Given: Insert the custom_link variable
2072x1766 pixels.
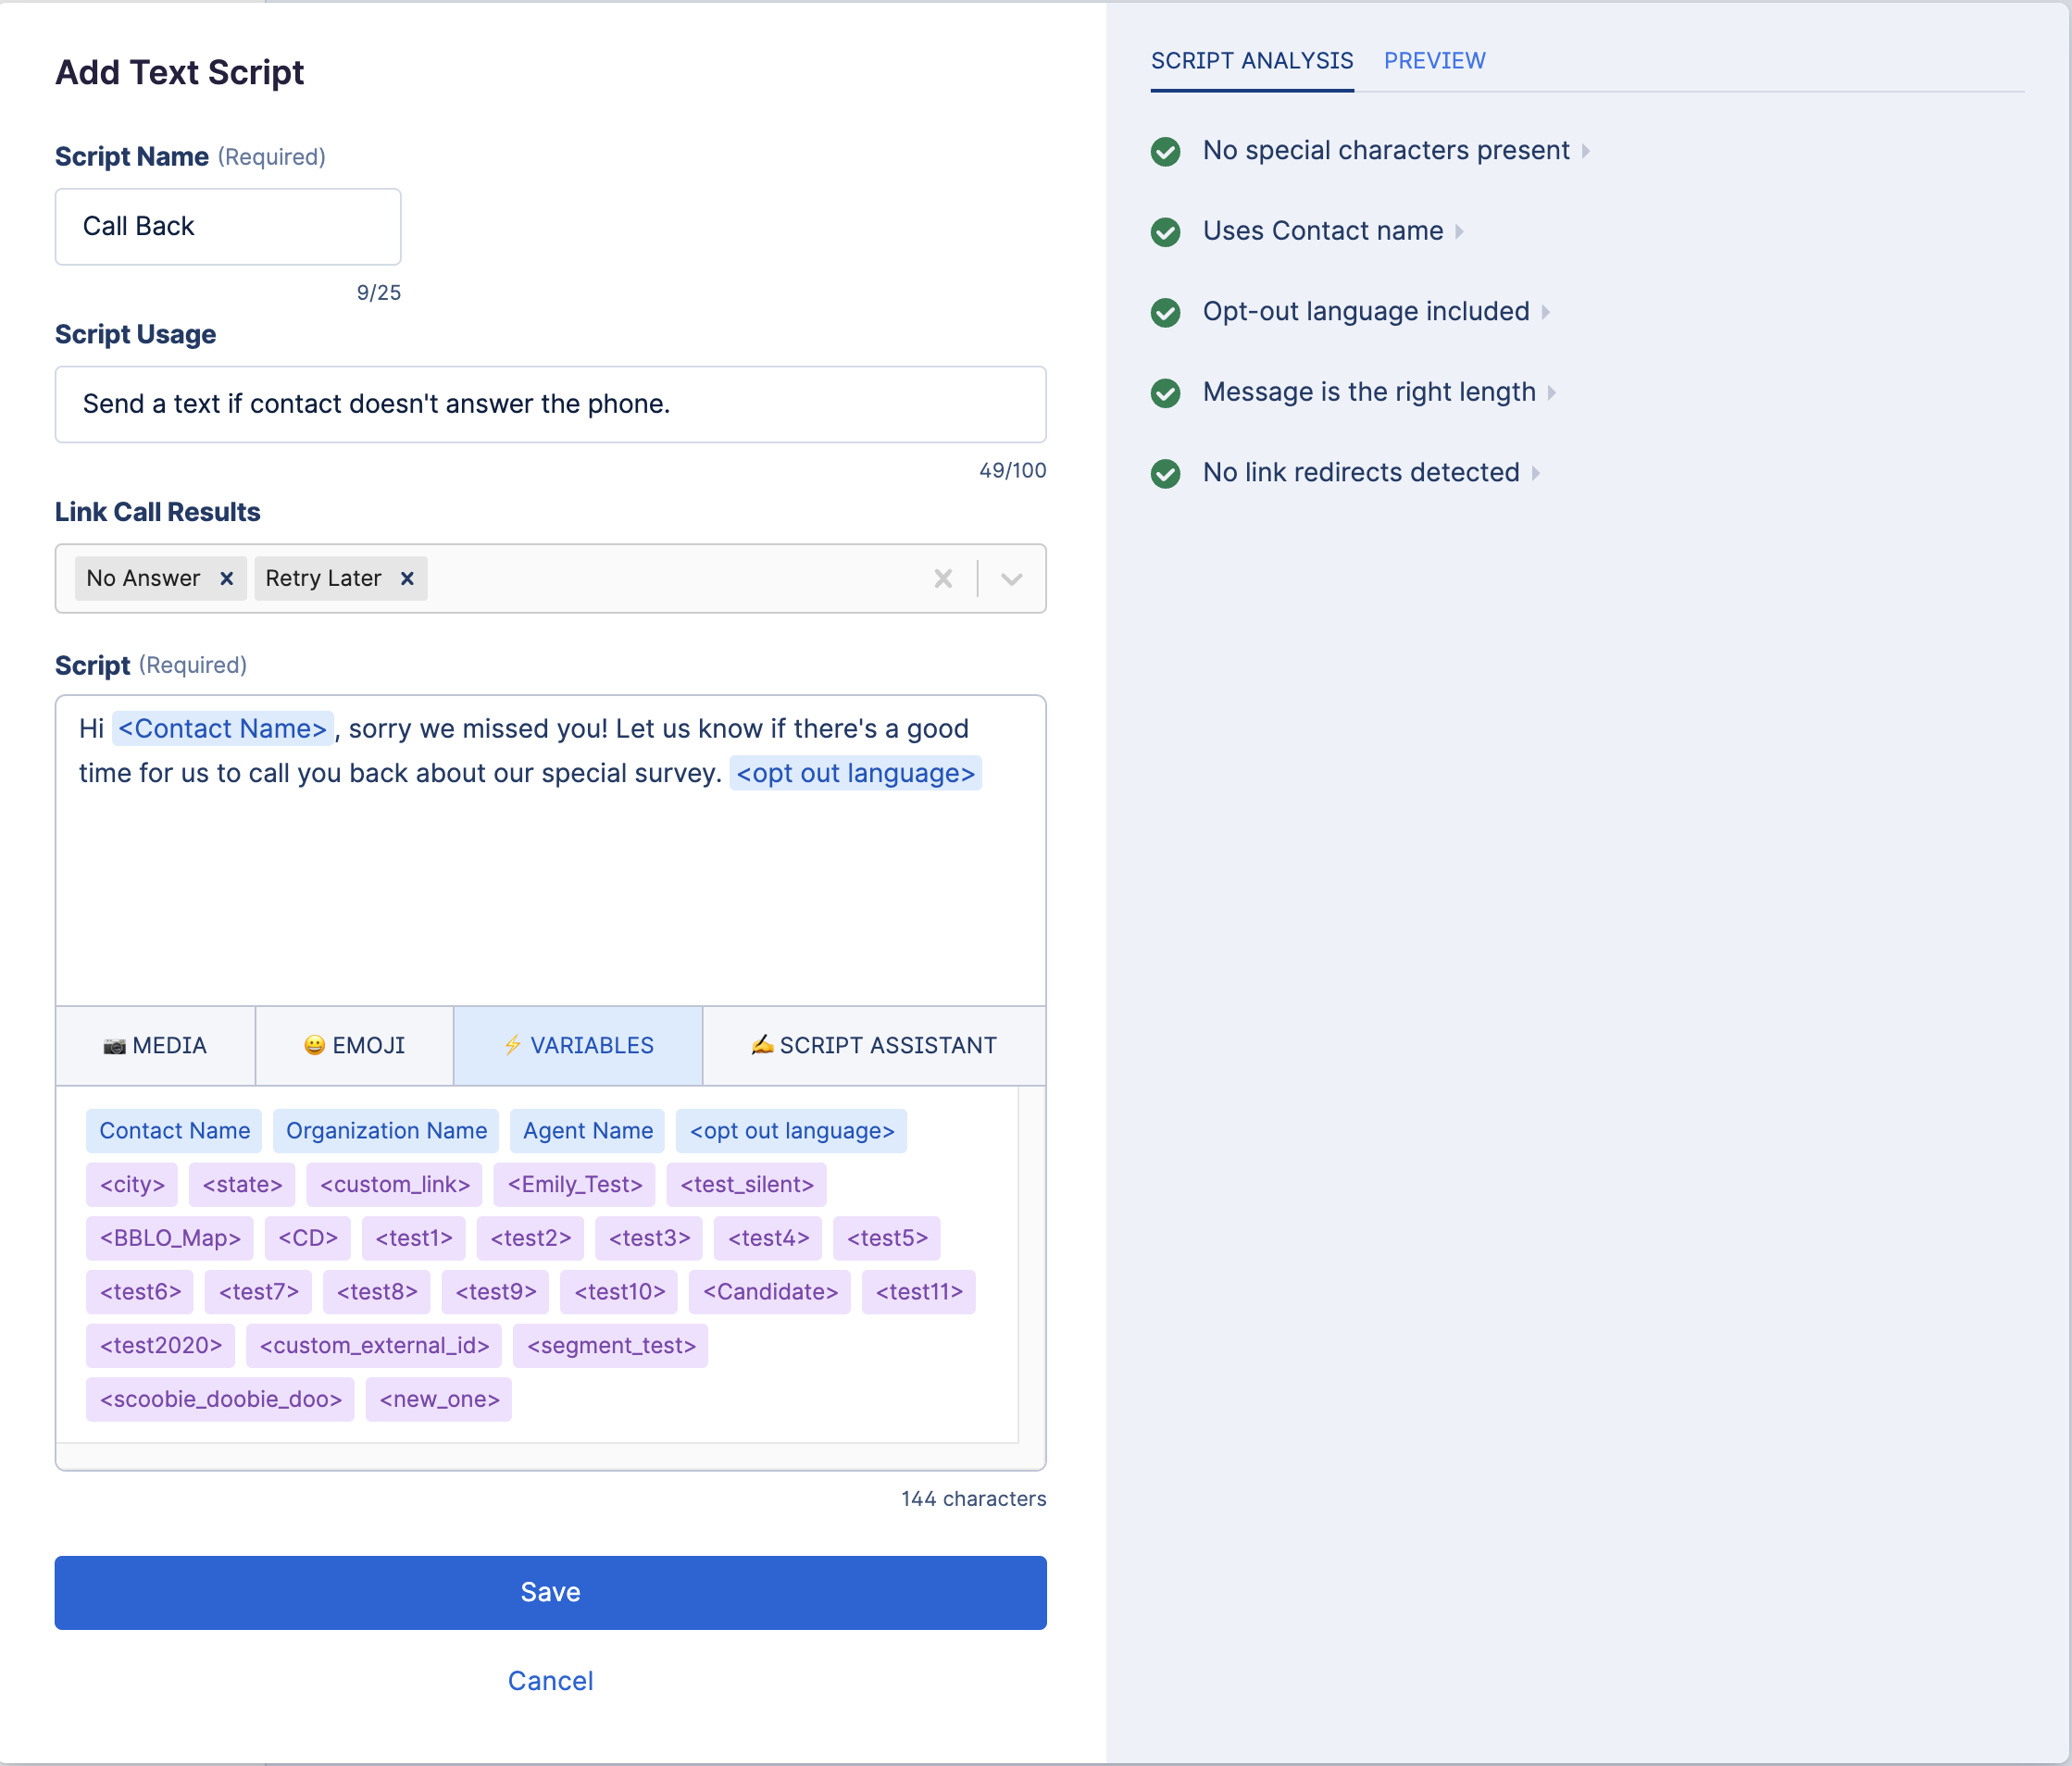Looking at the screenshot, I should [394, 1185].
